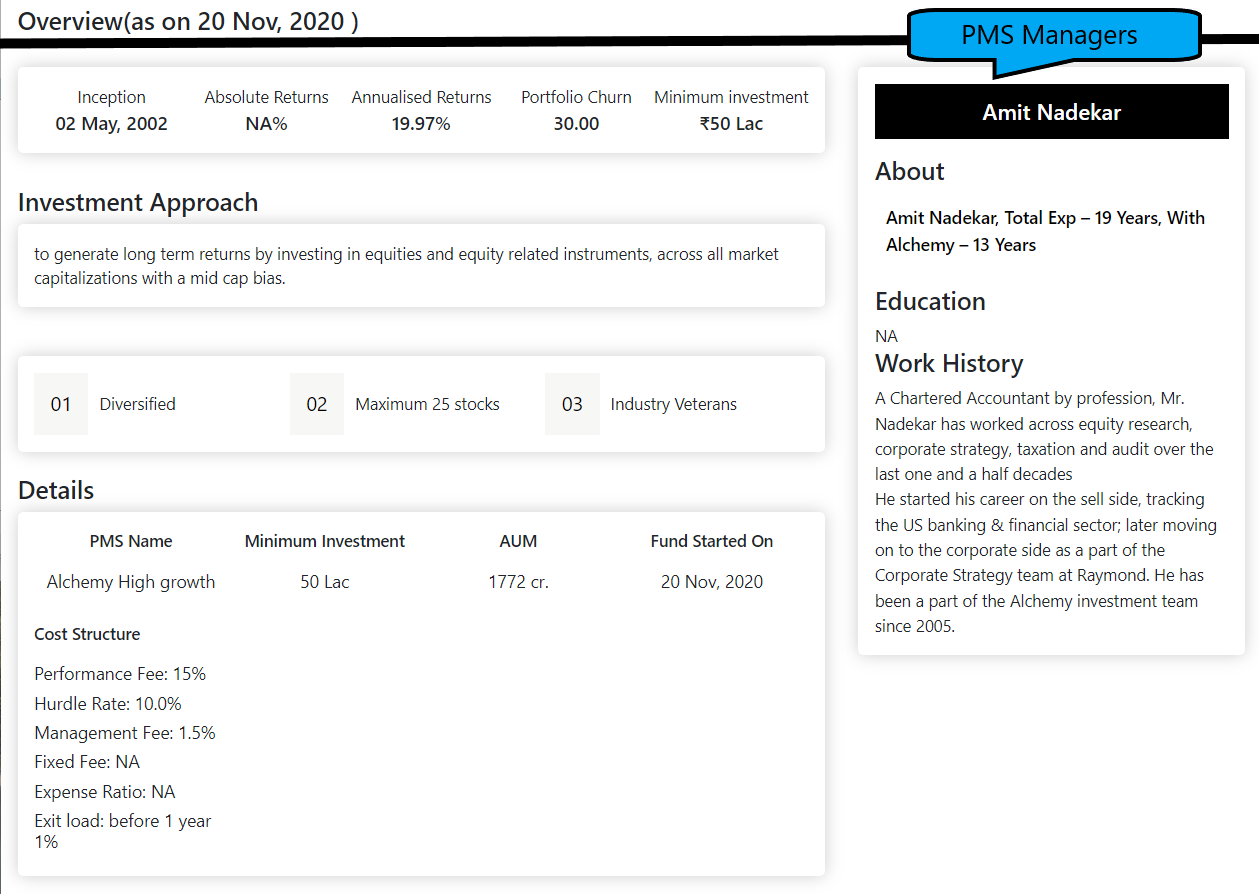Select the inception date 02 May, 2002
The height and width of the screenshot is (894, 1259).
(x=112, y=124)
